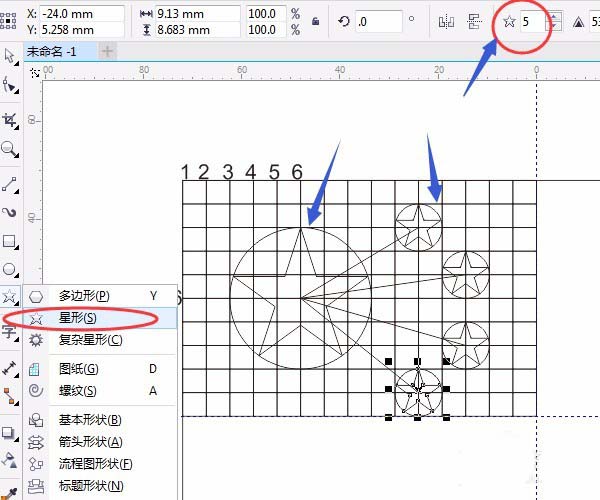Viewport: 600px width, 500px height.
Task: Toggle the lock ratio padlock
Action: click(315, 21)
